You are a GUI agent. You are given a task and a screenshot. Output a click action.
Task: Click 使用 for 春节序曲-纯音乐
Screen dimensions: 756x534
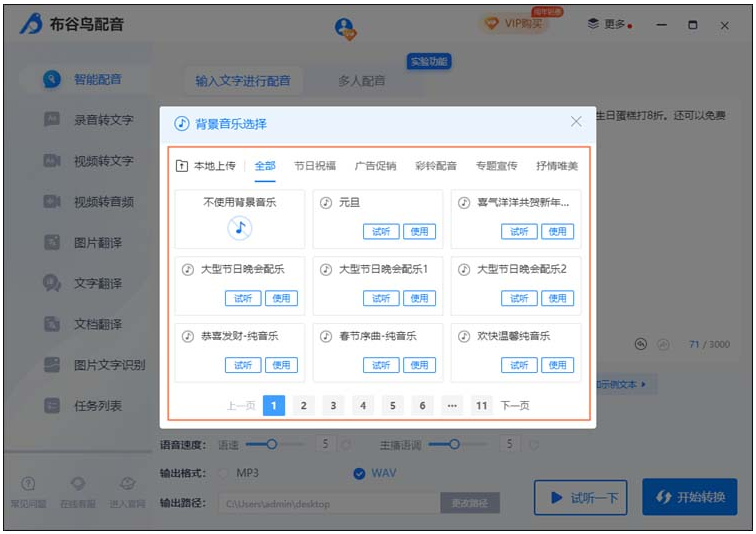(x=419, y=365)
